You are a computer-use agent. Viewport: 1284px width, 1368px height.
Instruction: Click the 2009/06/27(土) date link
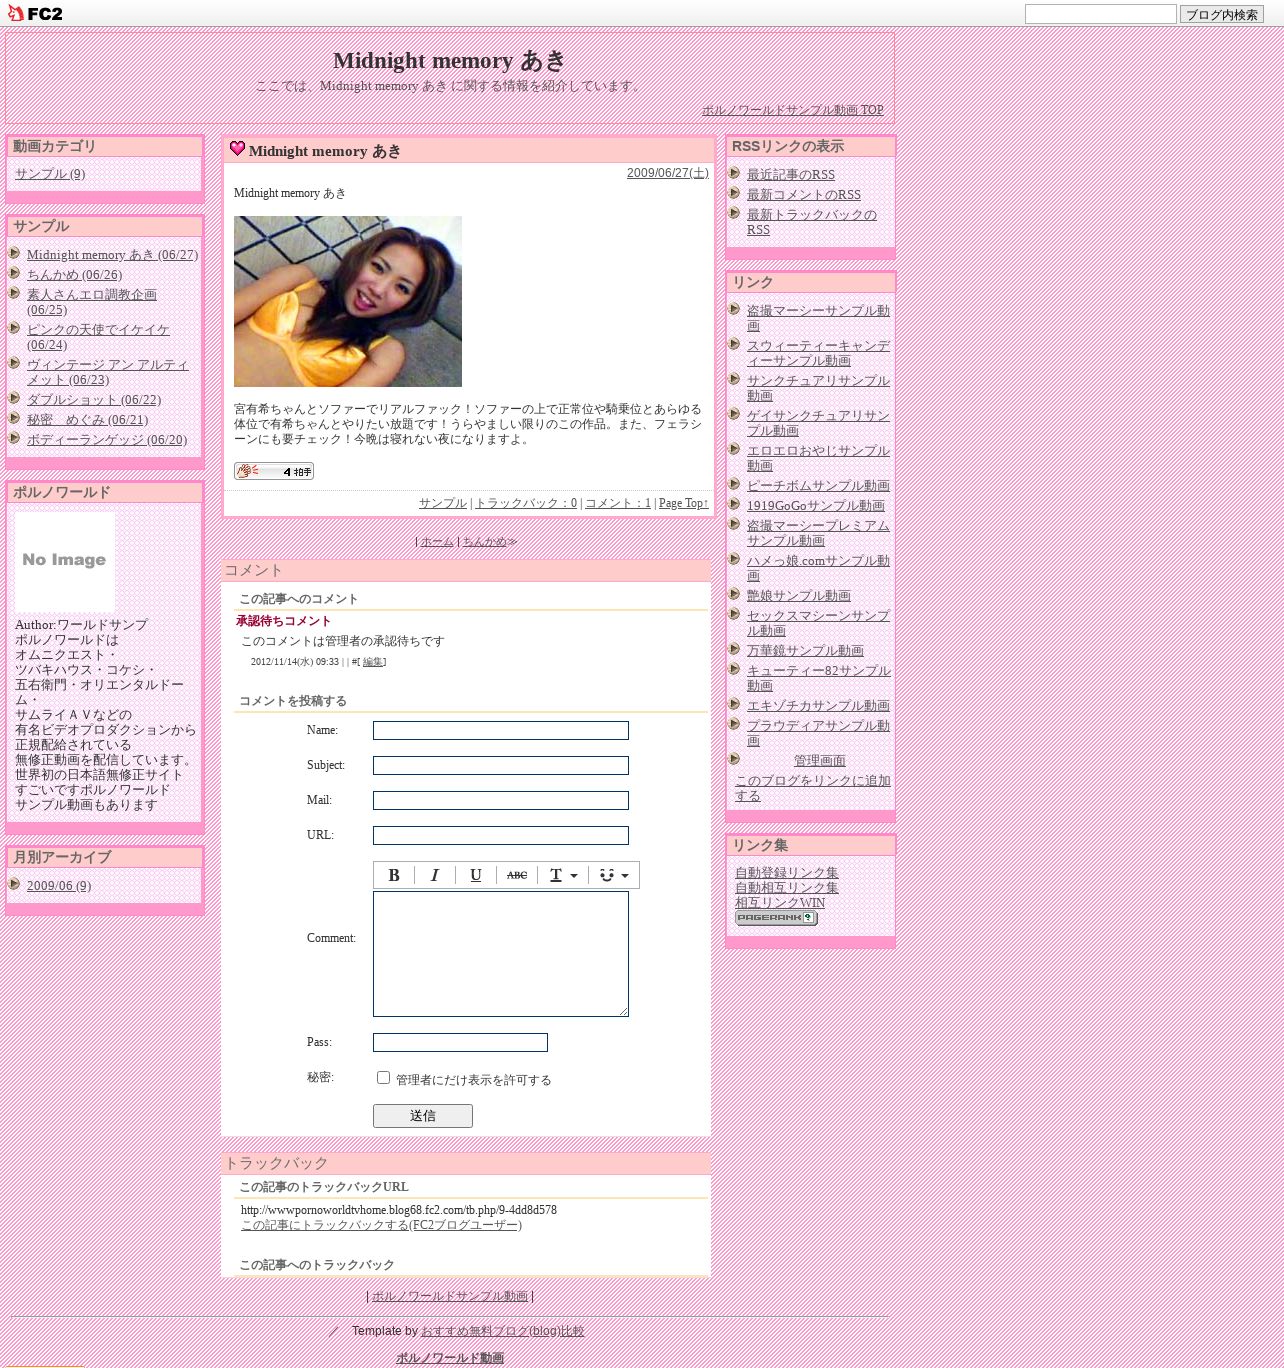pyautogui.click(x=668, y=173)
